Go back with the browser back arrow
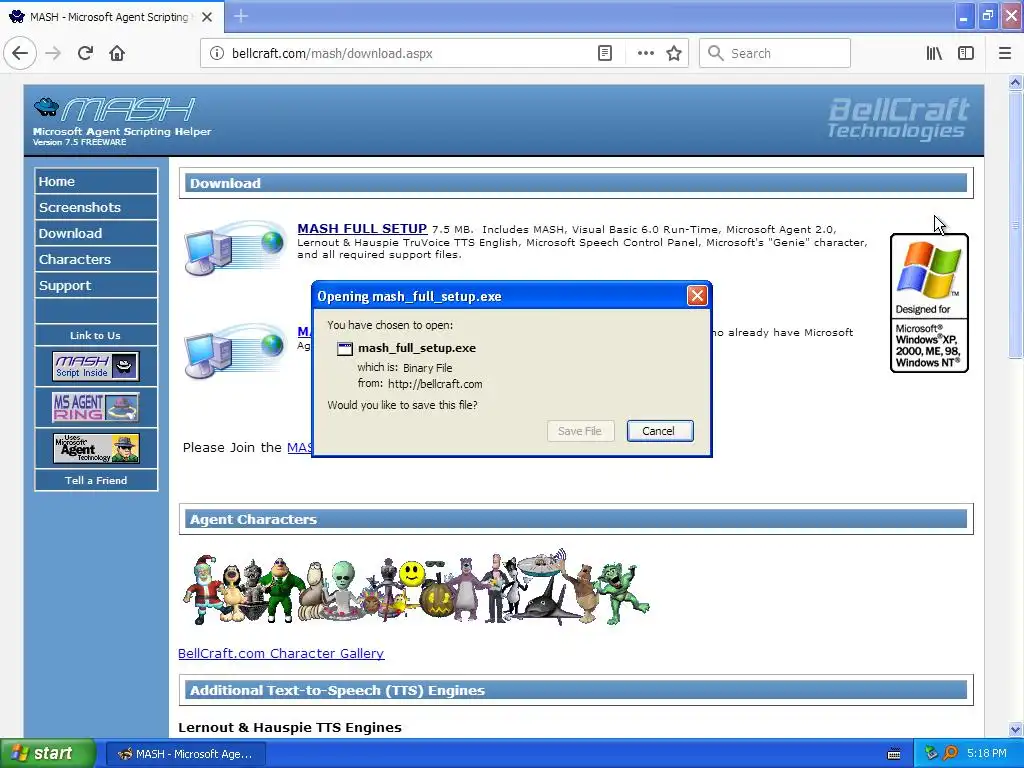The height and width of the screenshot is (768, 1024). [x=20, y=53]
